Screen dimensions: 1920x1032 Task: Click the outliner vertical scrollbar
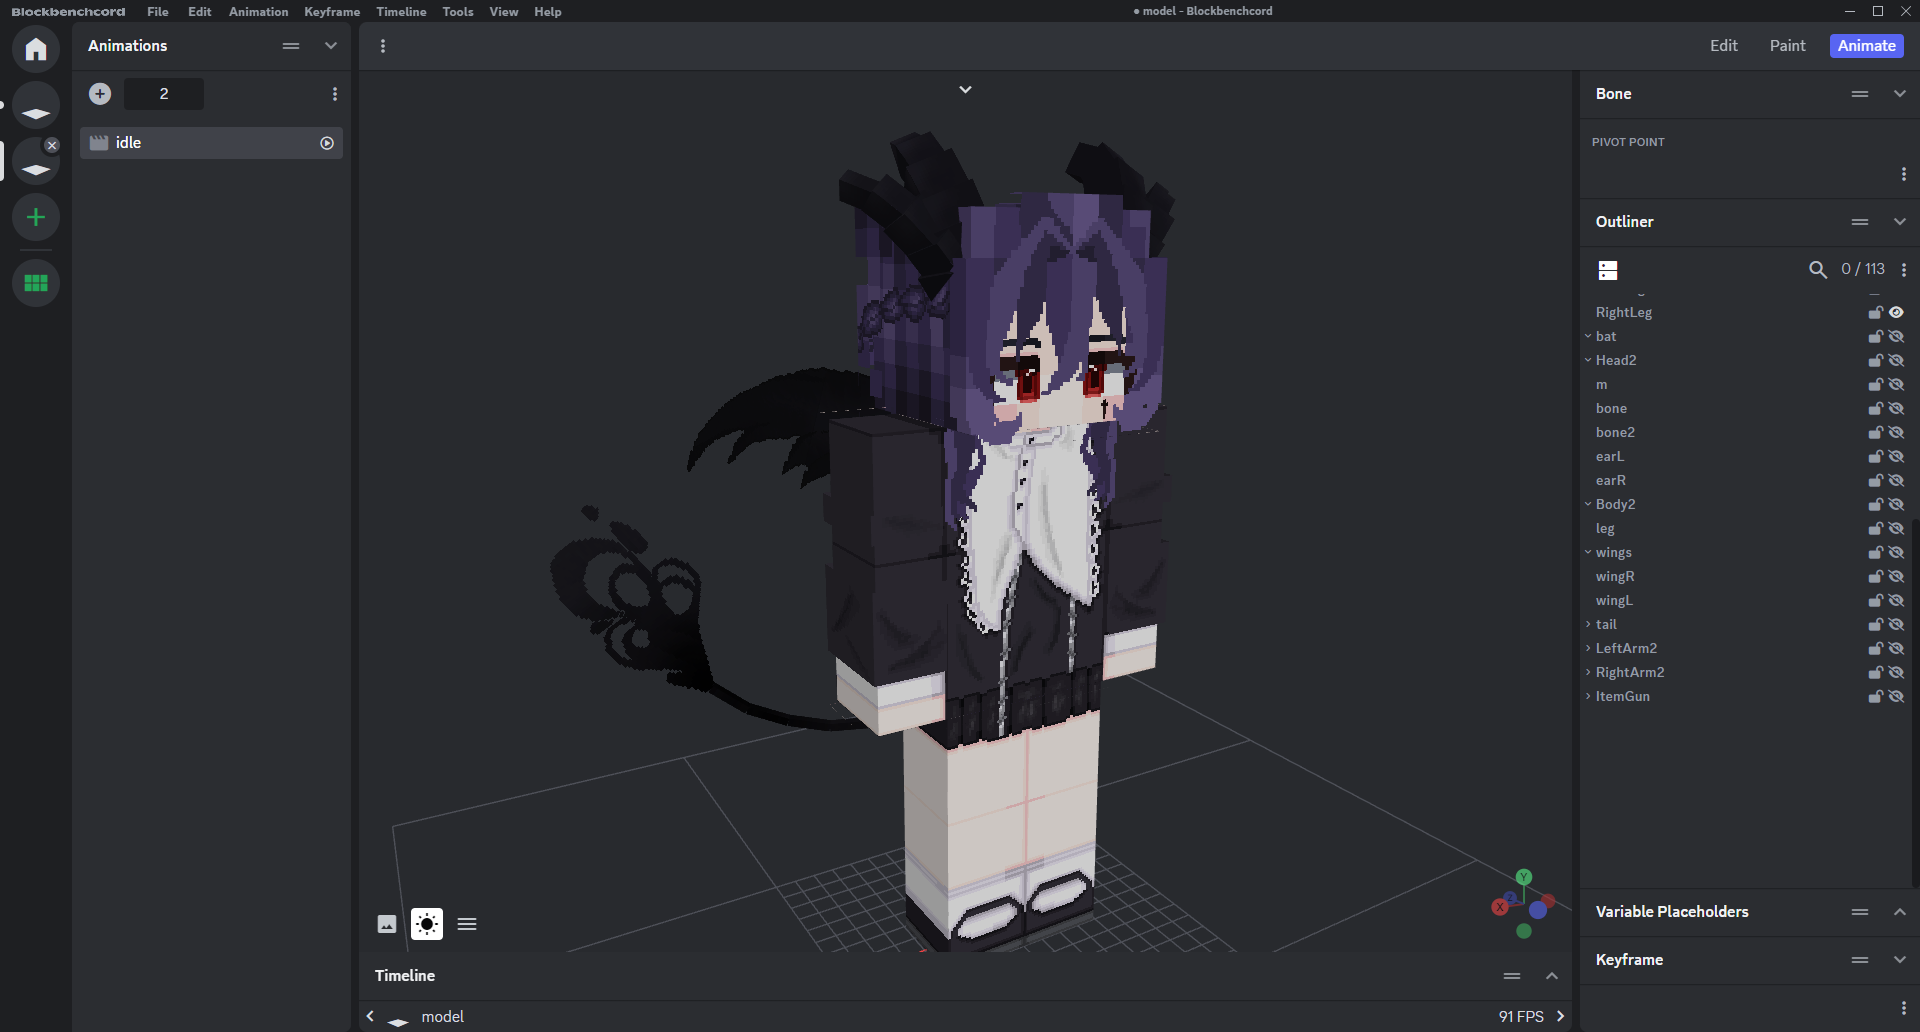[1914, 700]
